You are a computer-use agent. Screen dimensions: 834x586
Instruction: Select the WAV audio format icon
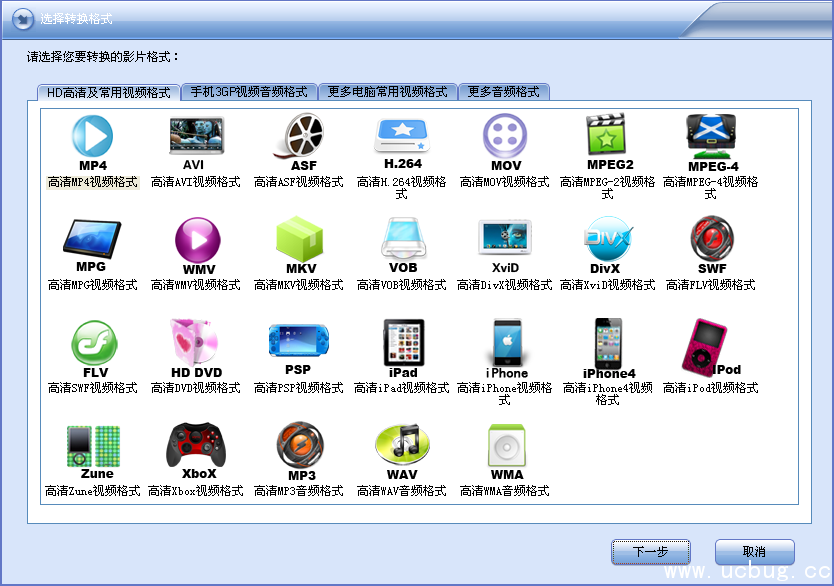[402, 444]
